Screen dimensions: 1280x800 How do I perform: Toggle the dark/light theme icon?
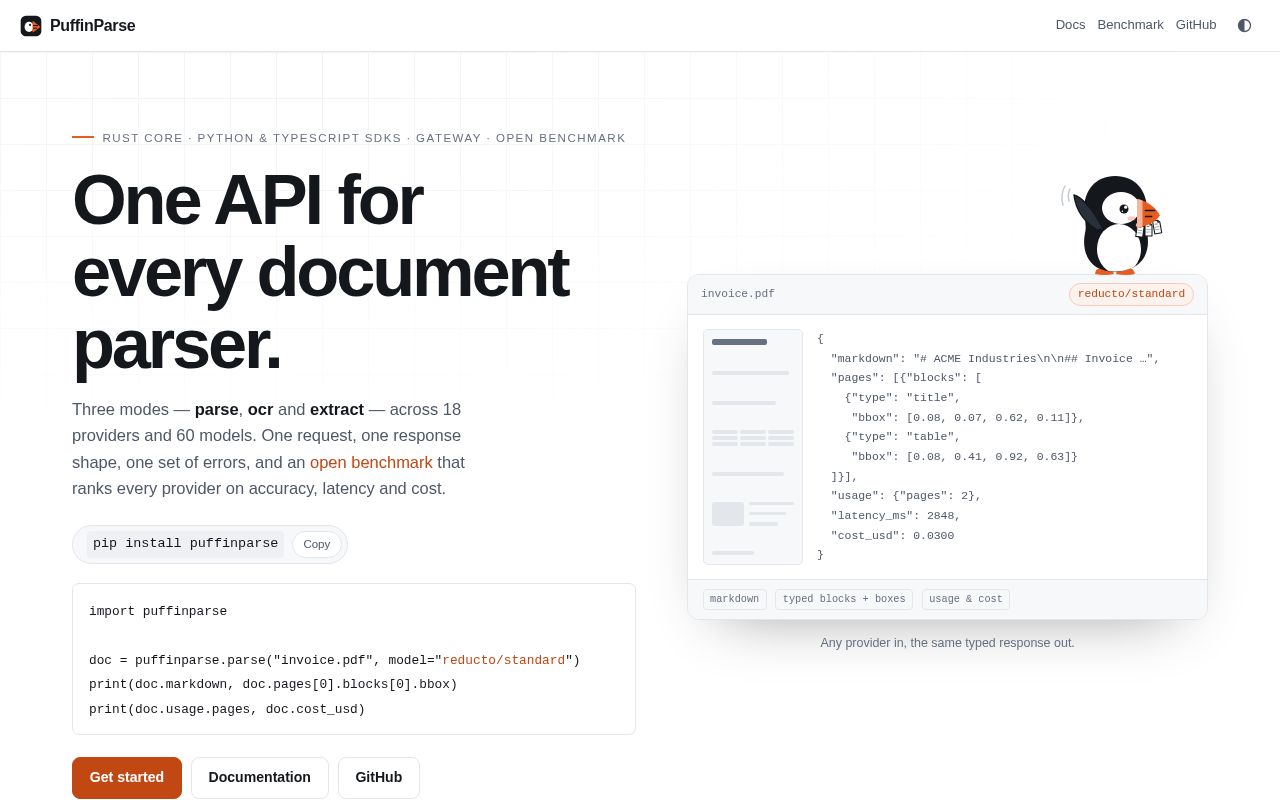(1244, 25)
